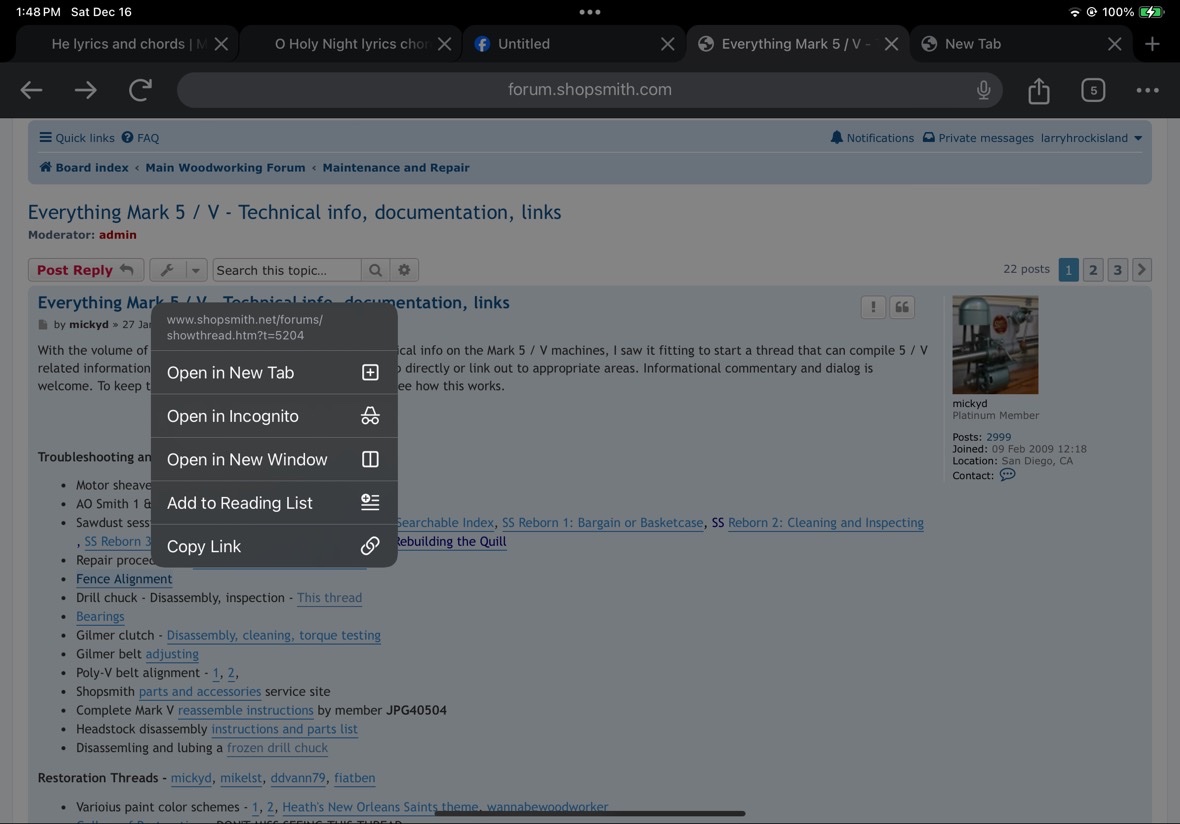Viewport: 1180px width, 824px height.
Task: Go forward with the browser forward arrow
Action: click(x=86, y=90)
